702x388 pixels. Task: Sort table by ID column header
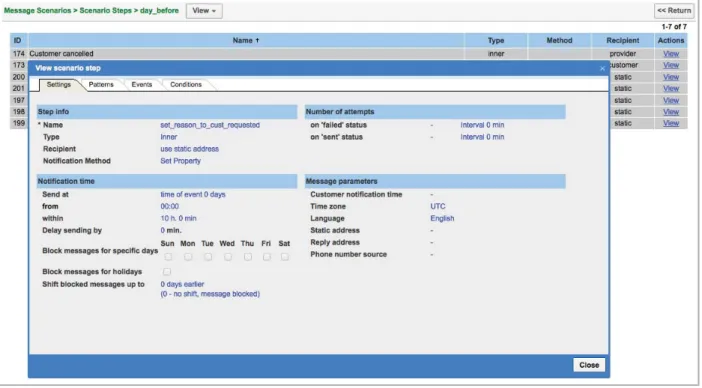[x=18, y=40]
